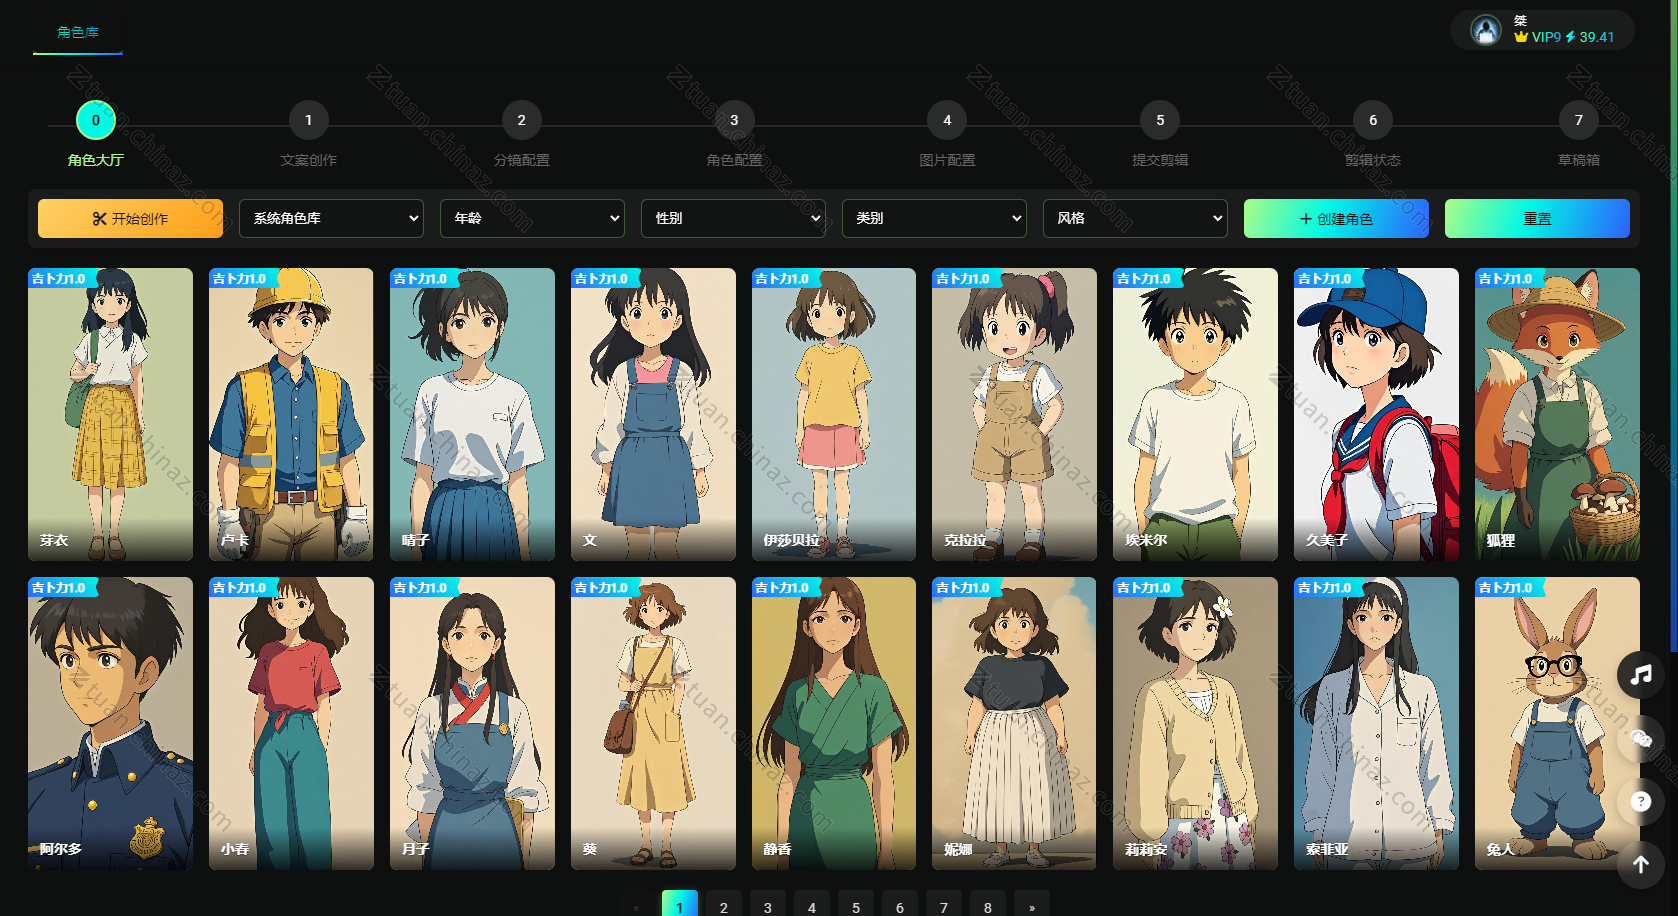
Task: Click the page vertical scrollbar
Action: 1674,325
